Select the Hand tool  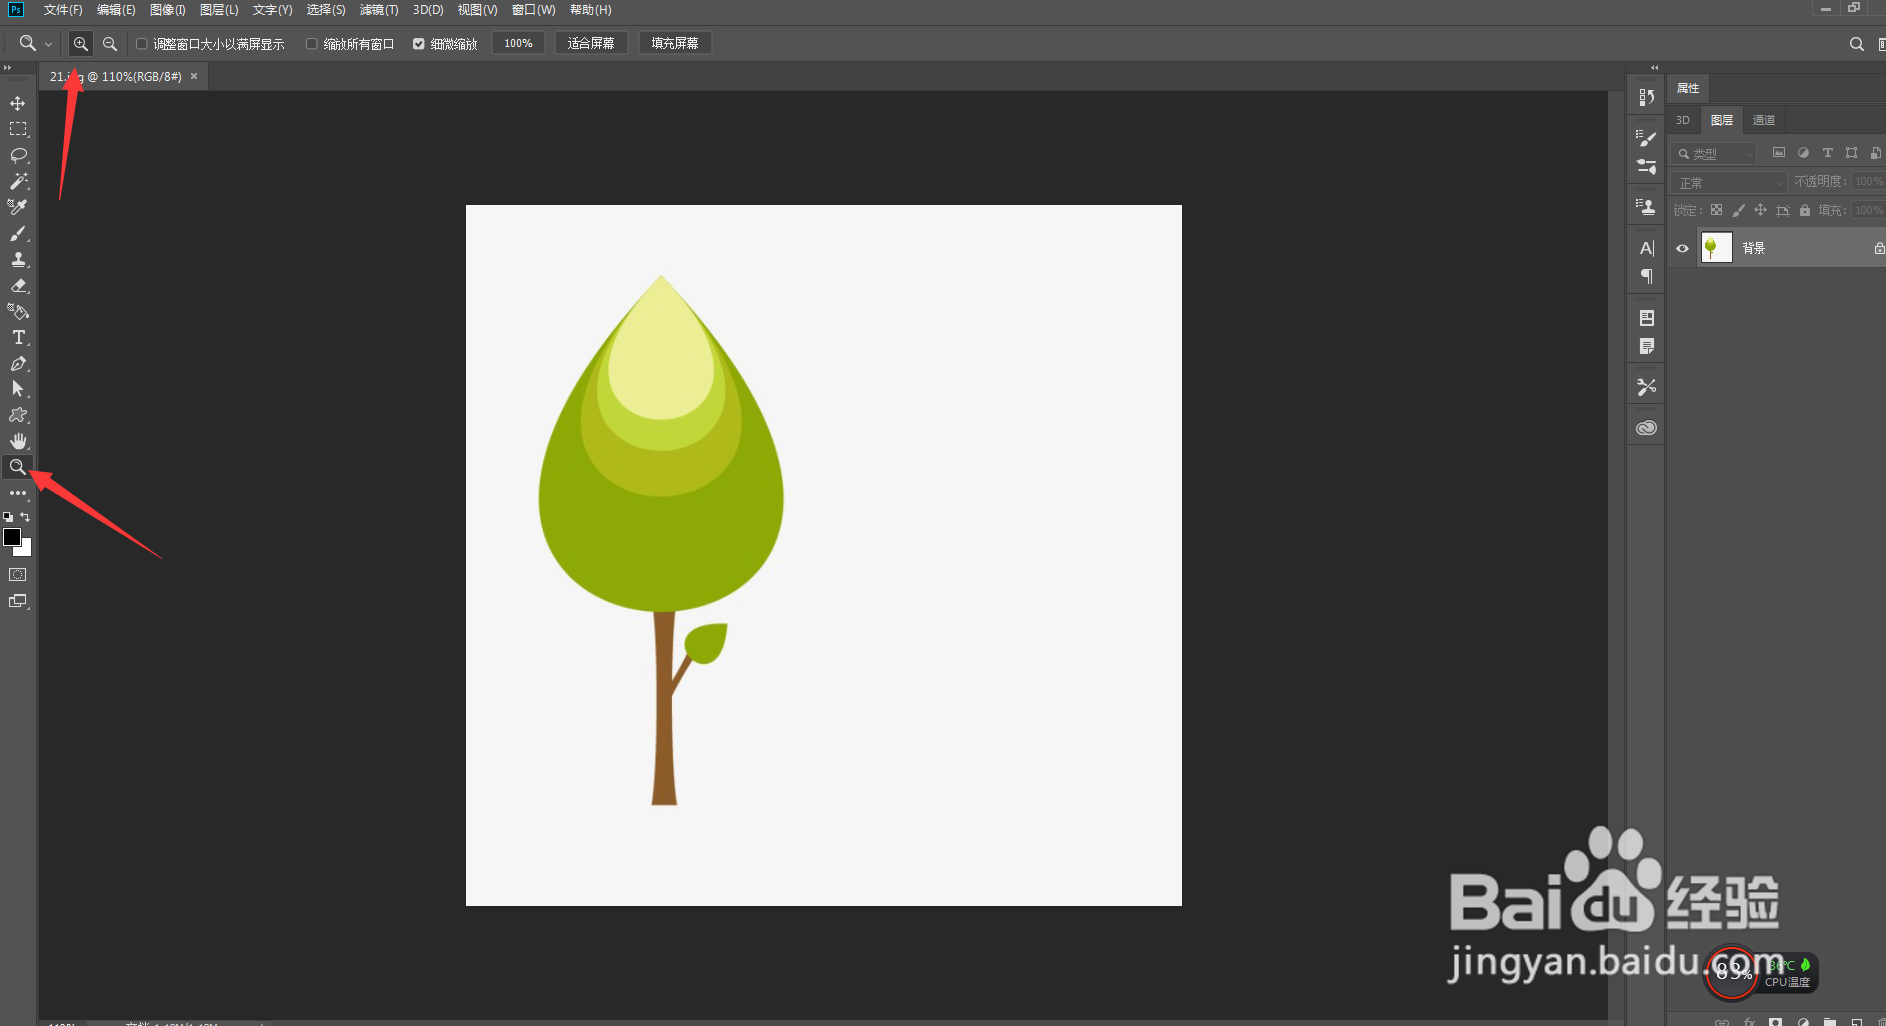[18, 441]
